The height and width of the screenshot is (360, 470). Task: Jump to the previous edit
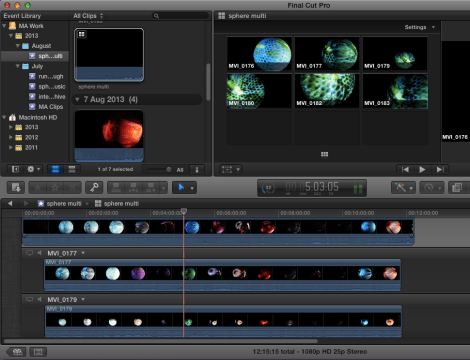coord(405,170)
